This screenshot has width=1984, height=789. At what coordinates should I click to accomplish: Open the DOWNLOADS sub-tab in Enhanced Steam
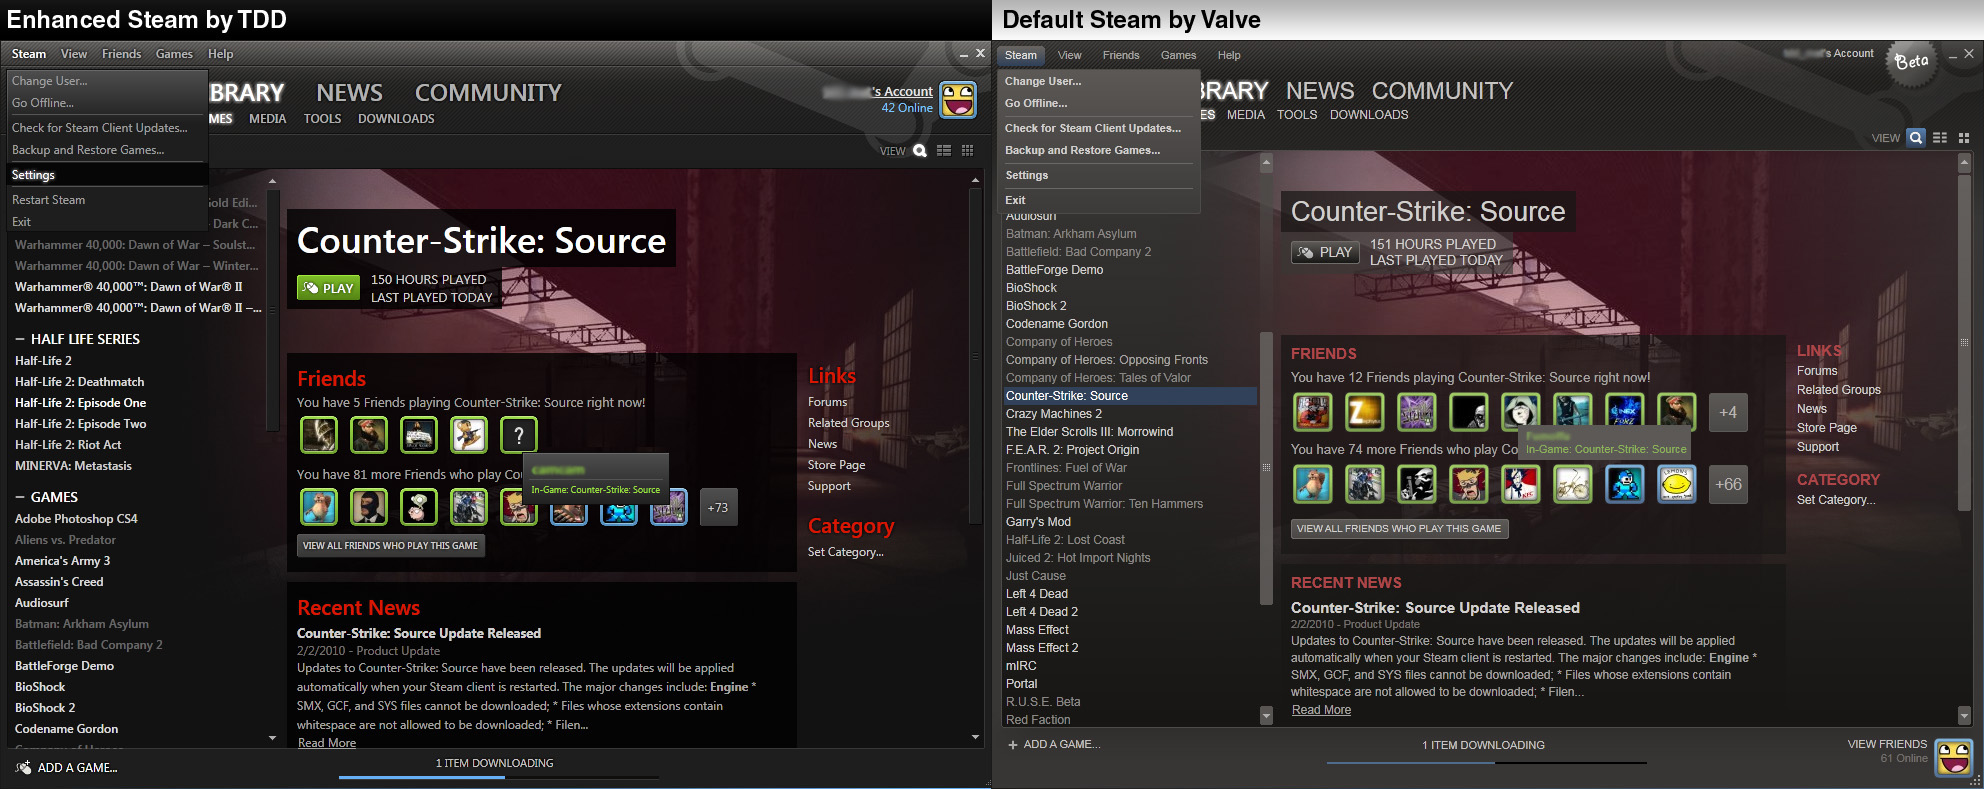pyautogui.click(x=396, y=119)
